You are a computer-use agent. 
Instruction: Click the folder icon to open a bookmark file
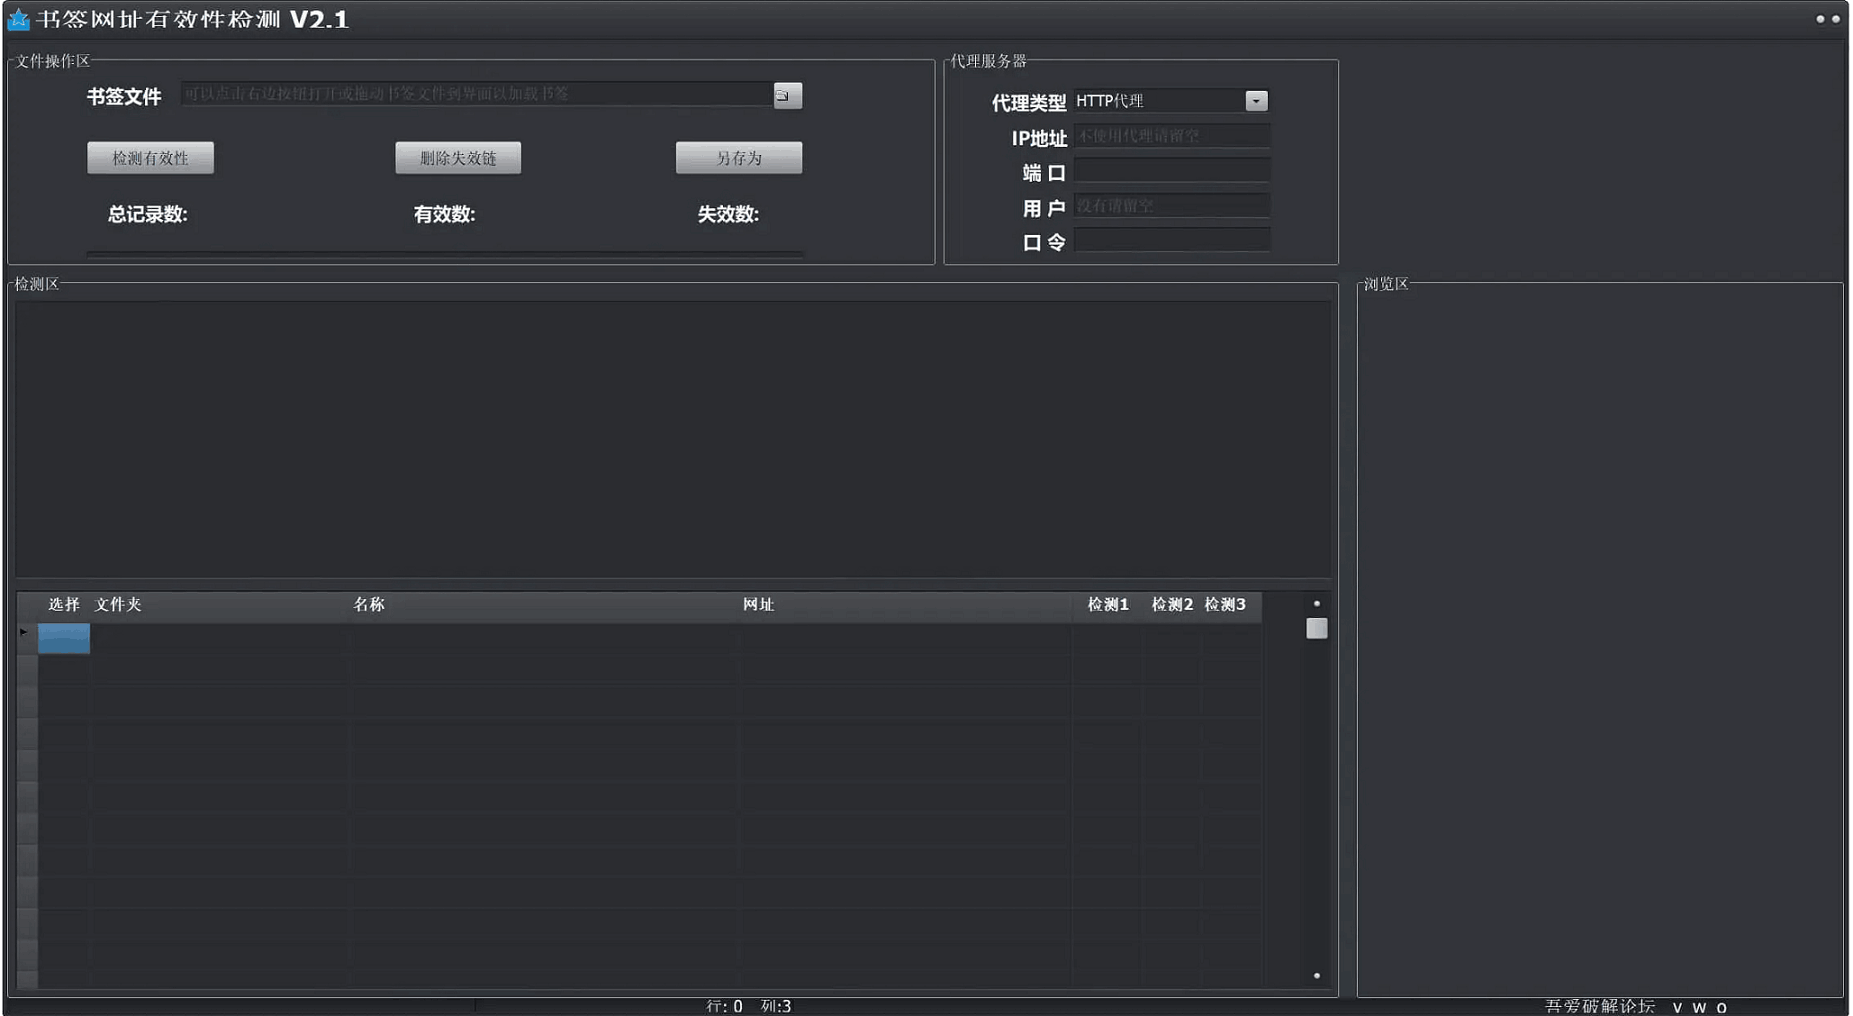(x=786, y=95)
